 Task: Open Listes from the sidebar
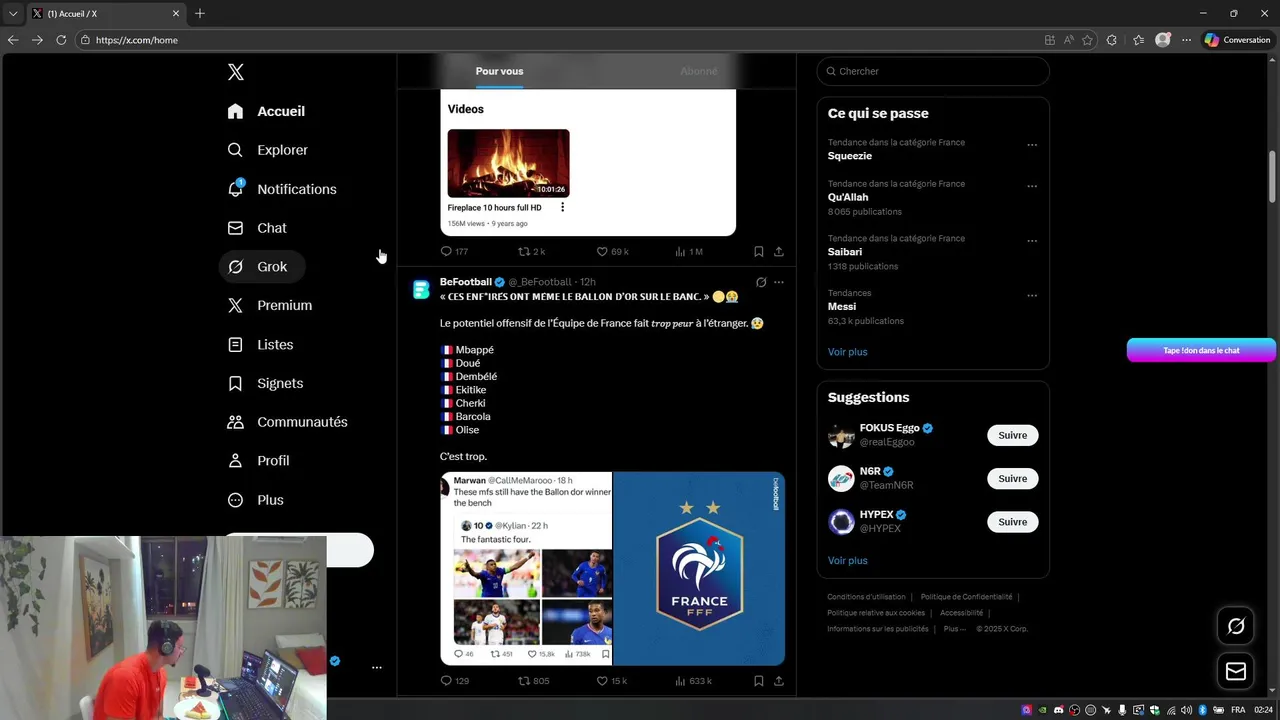click(261, 344)
